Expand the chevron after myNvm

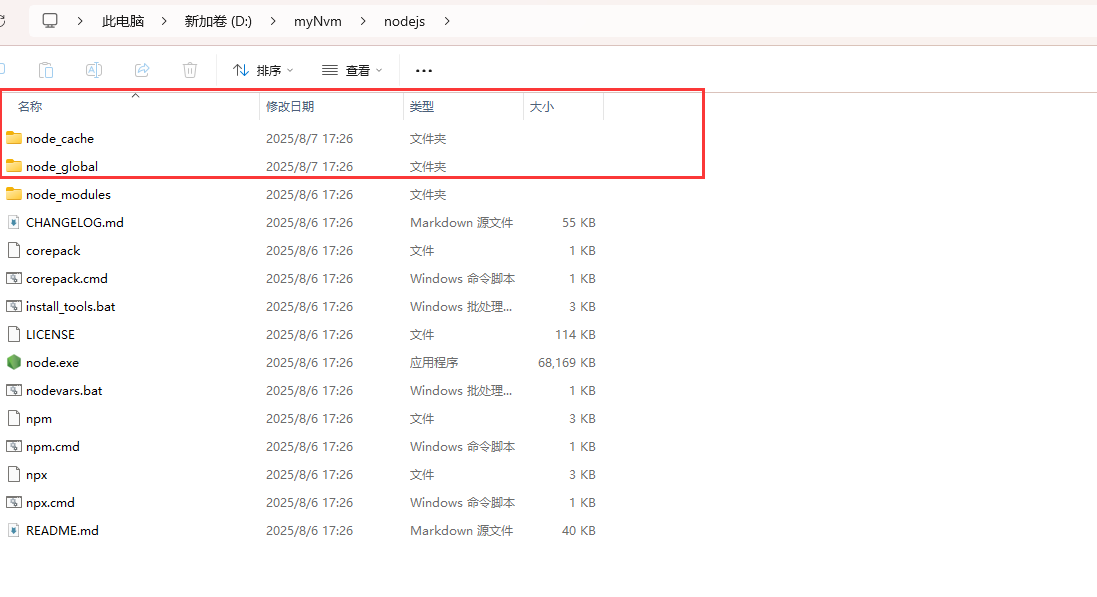click(x=362, y=22)
